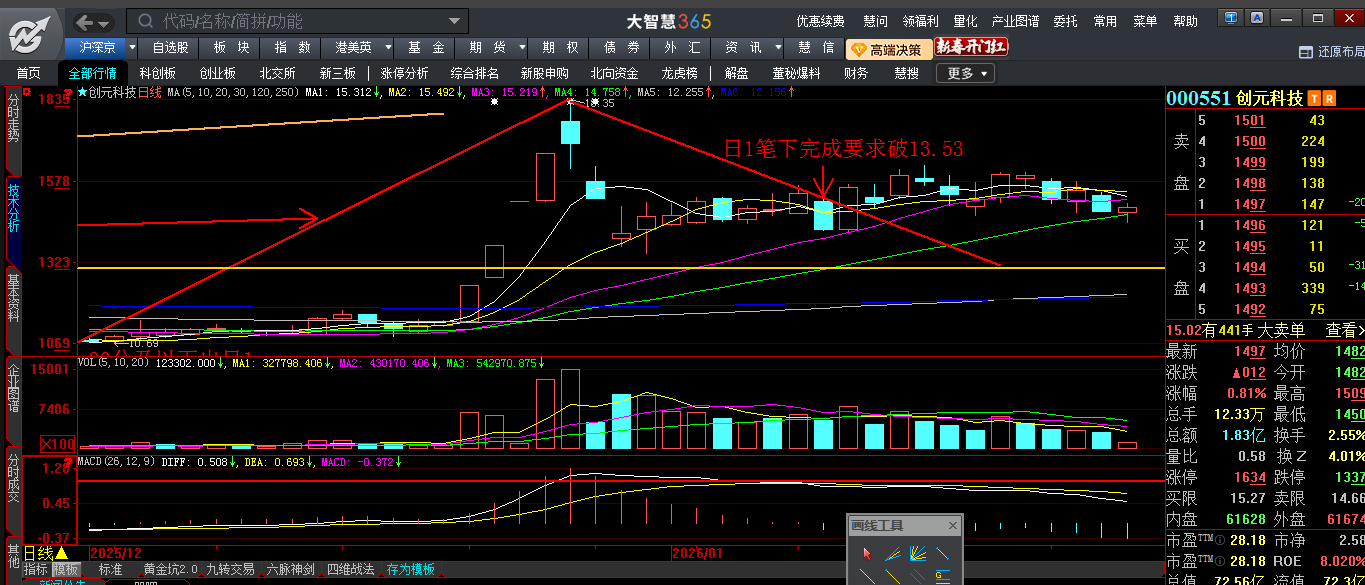Viewport: 1365px width, 585px height.
Task: Toggle the 模板 mode button
Action: (65, 569)
